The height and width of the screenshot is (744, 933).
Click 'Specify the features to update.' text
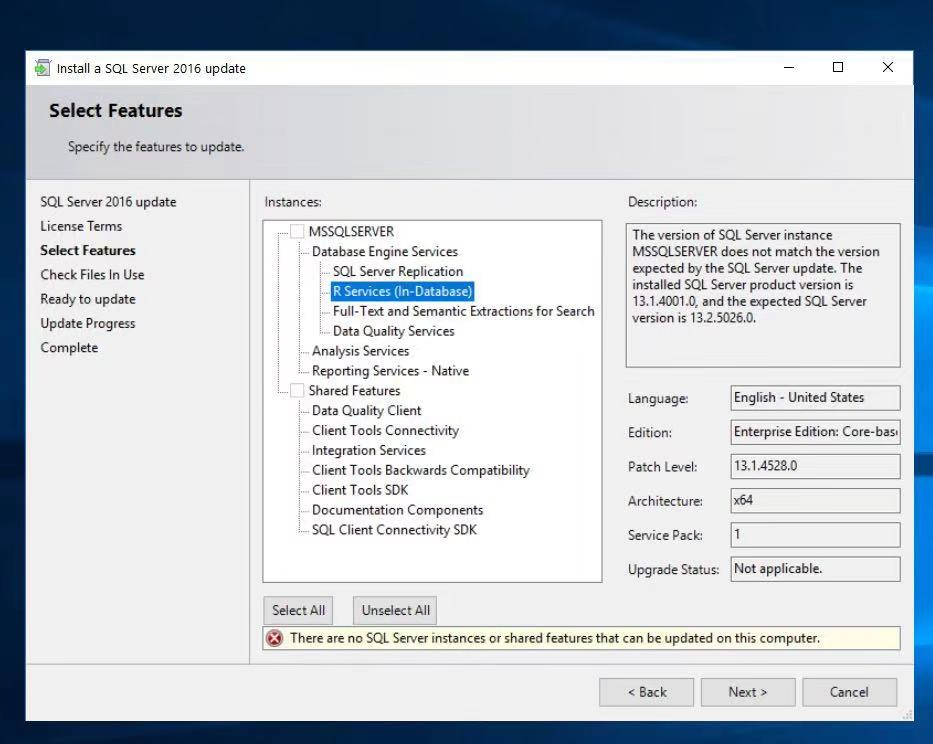[x=156, y=146]
